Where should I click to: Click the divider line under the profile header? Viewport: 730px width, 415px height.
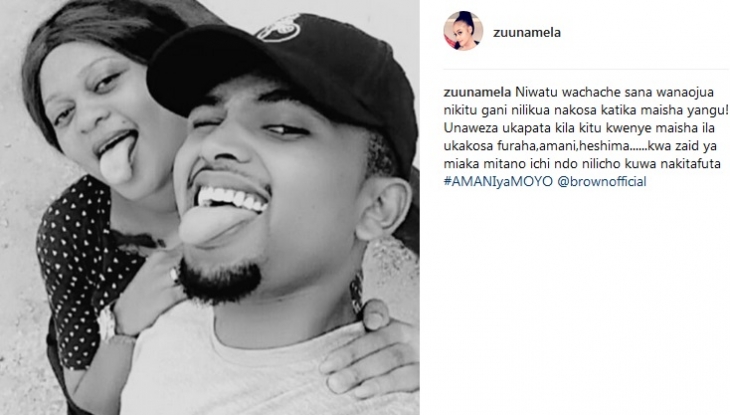pyautogui.click(x=586, y=69)
